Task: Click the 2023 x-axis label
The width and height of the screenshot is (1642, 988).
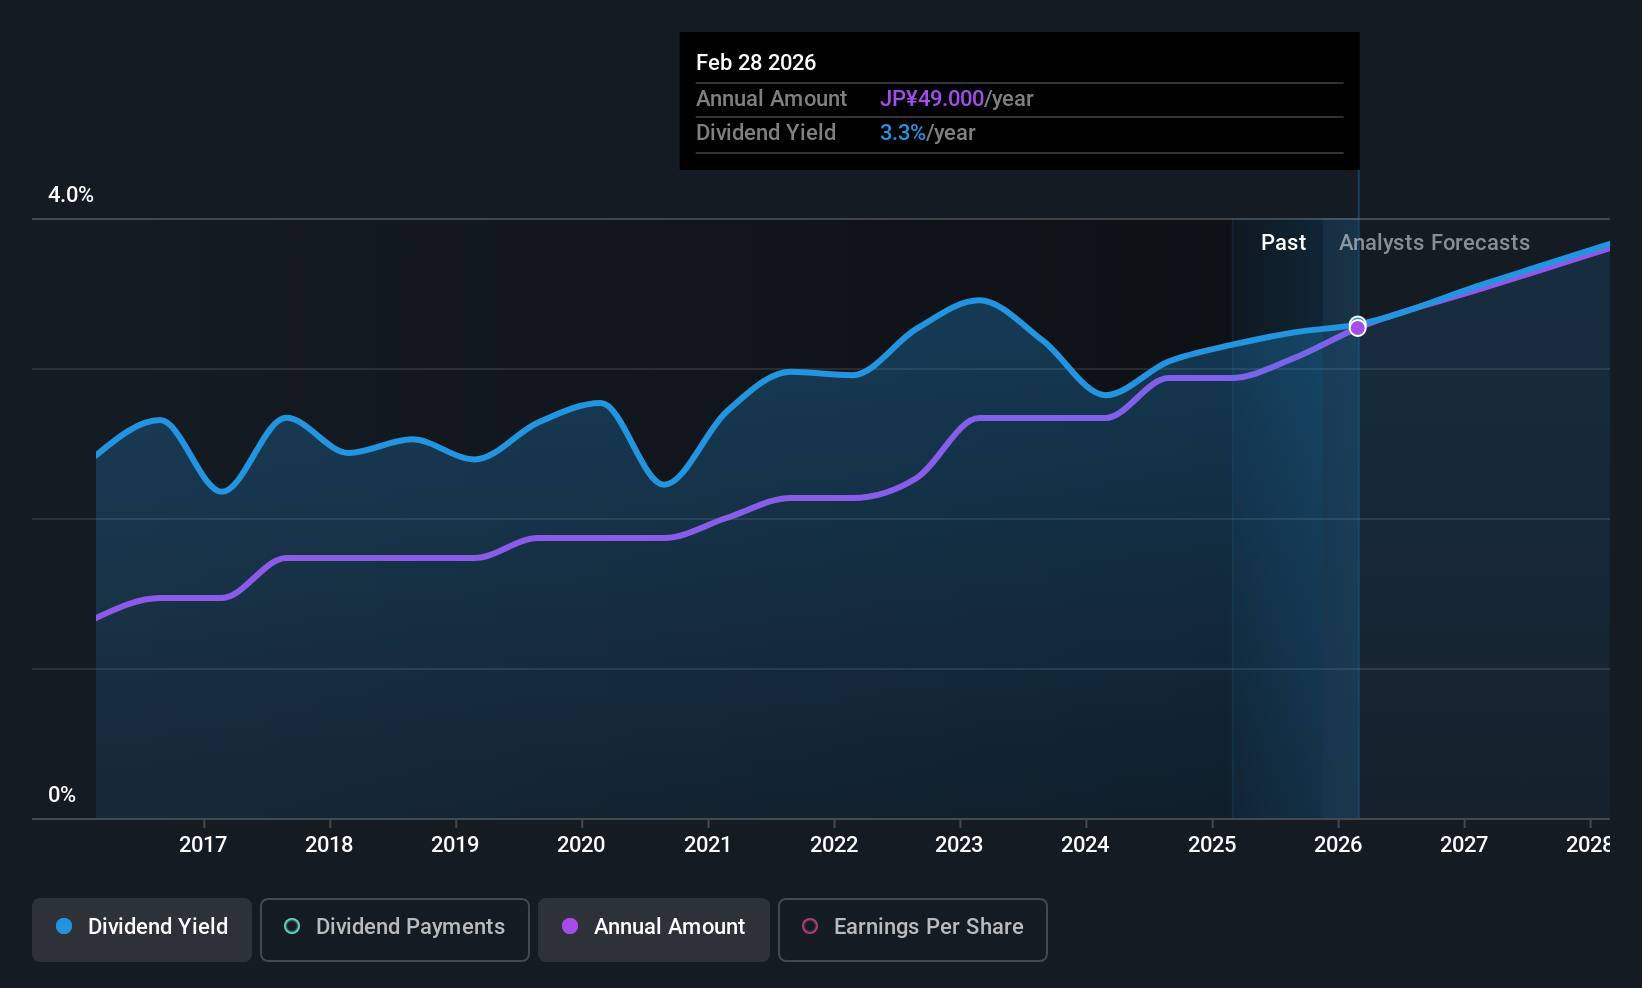Action: tap(959, 845)
